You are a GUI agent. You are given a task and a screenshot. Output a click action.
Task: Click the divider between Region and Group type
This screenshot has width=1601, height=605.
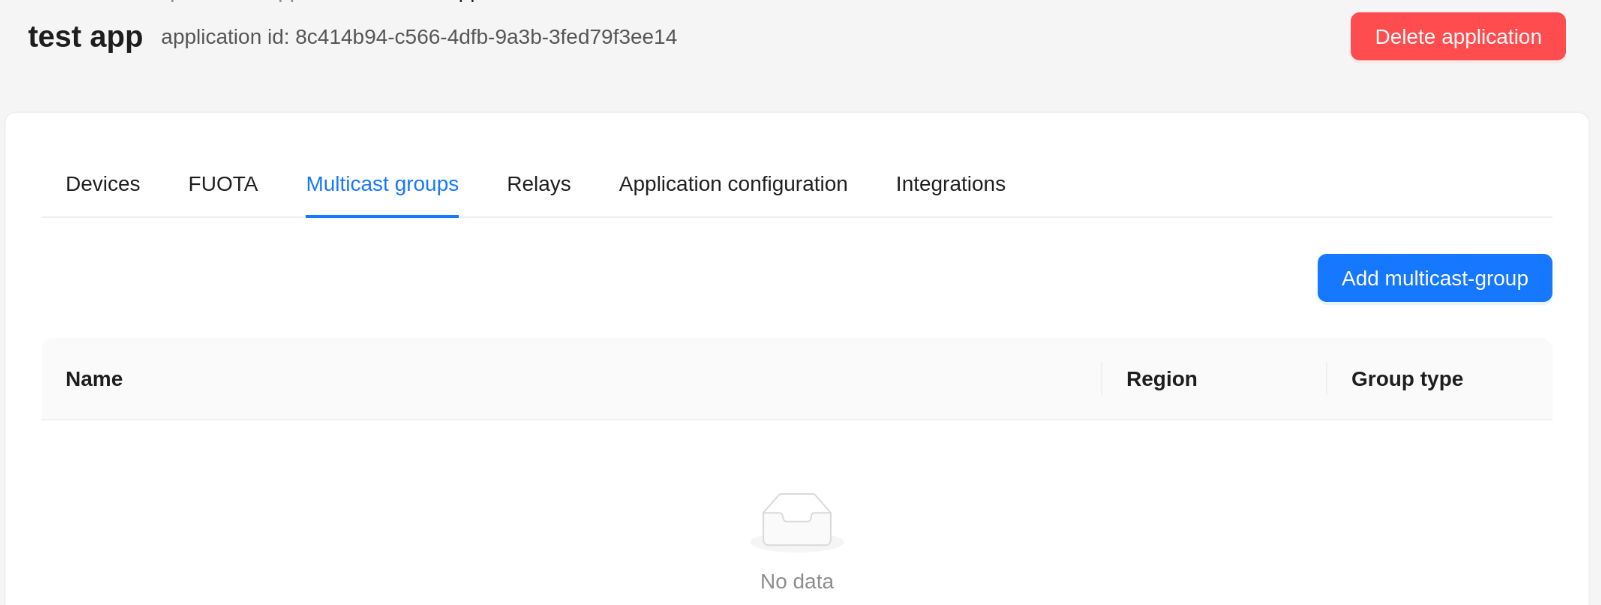pos(1327,379)
